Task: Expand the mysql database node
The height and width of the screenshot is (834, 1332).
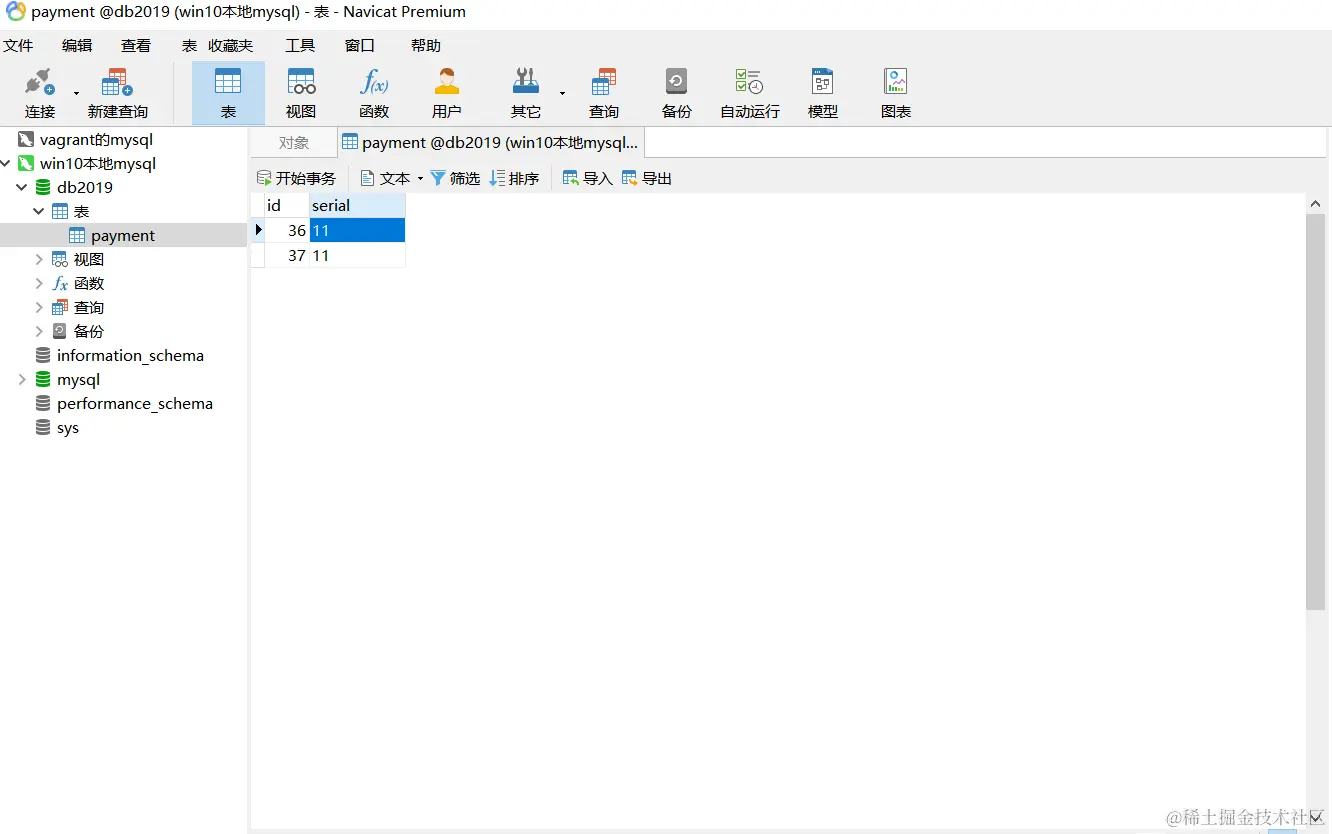Action: (x=21, y=379)
